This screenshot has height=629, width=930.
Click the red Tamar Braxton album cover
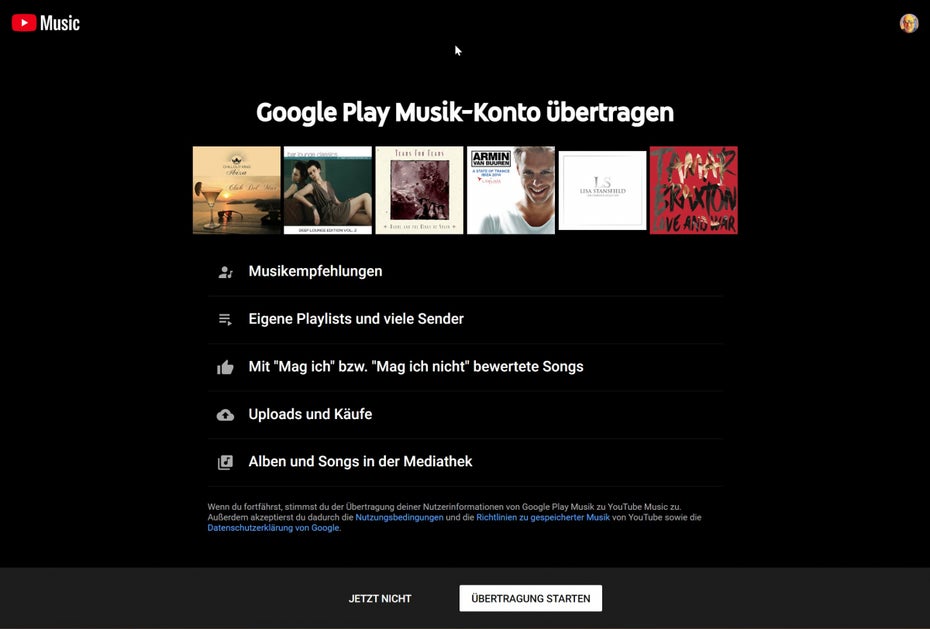(x=693, y=190)
